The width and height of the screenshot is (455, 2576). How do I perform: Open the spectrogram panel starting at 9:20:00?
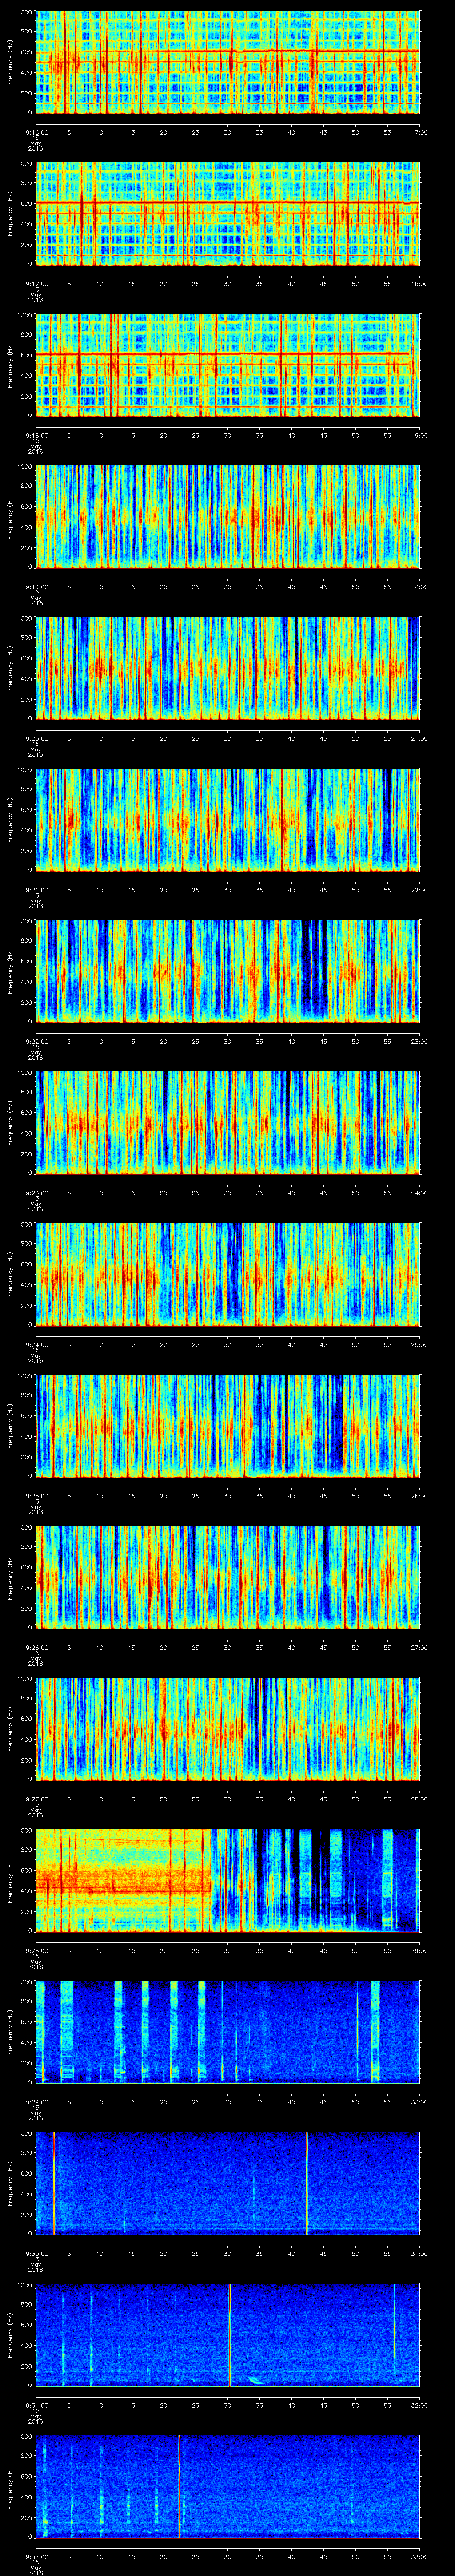coord(228,668)
